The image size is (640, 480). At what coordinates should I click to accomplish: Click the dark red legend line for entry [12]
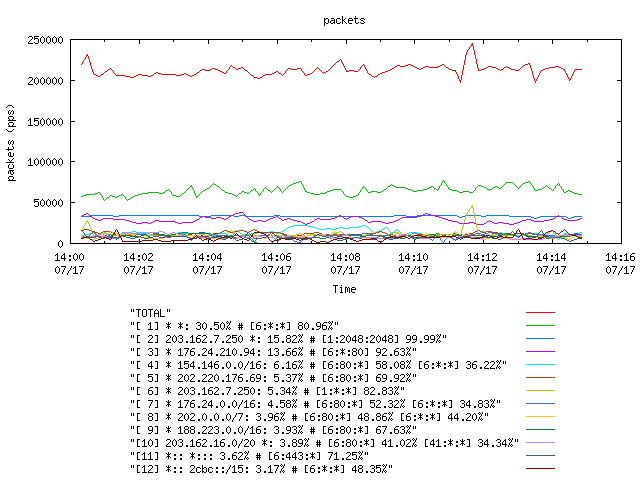540,469
